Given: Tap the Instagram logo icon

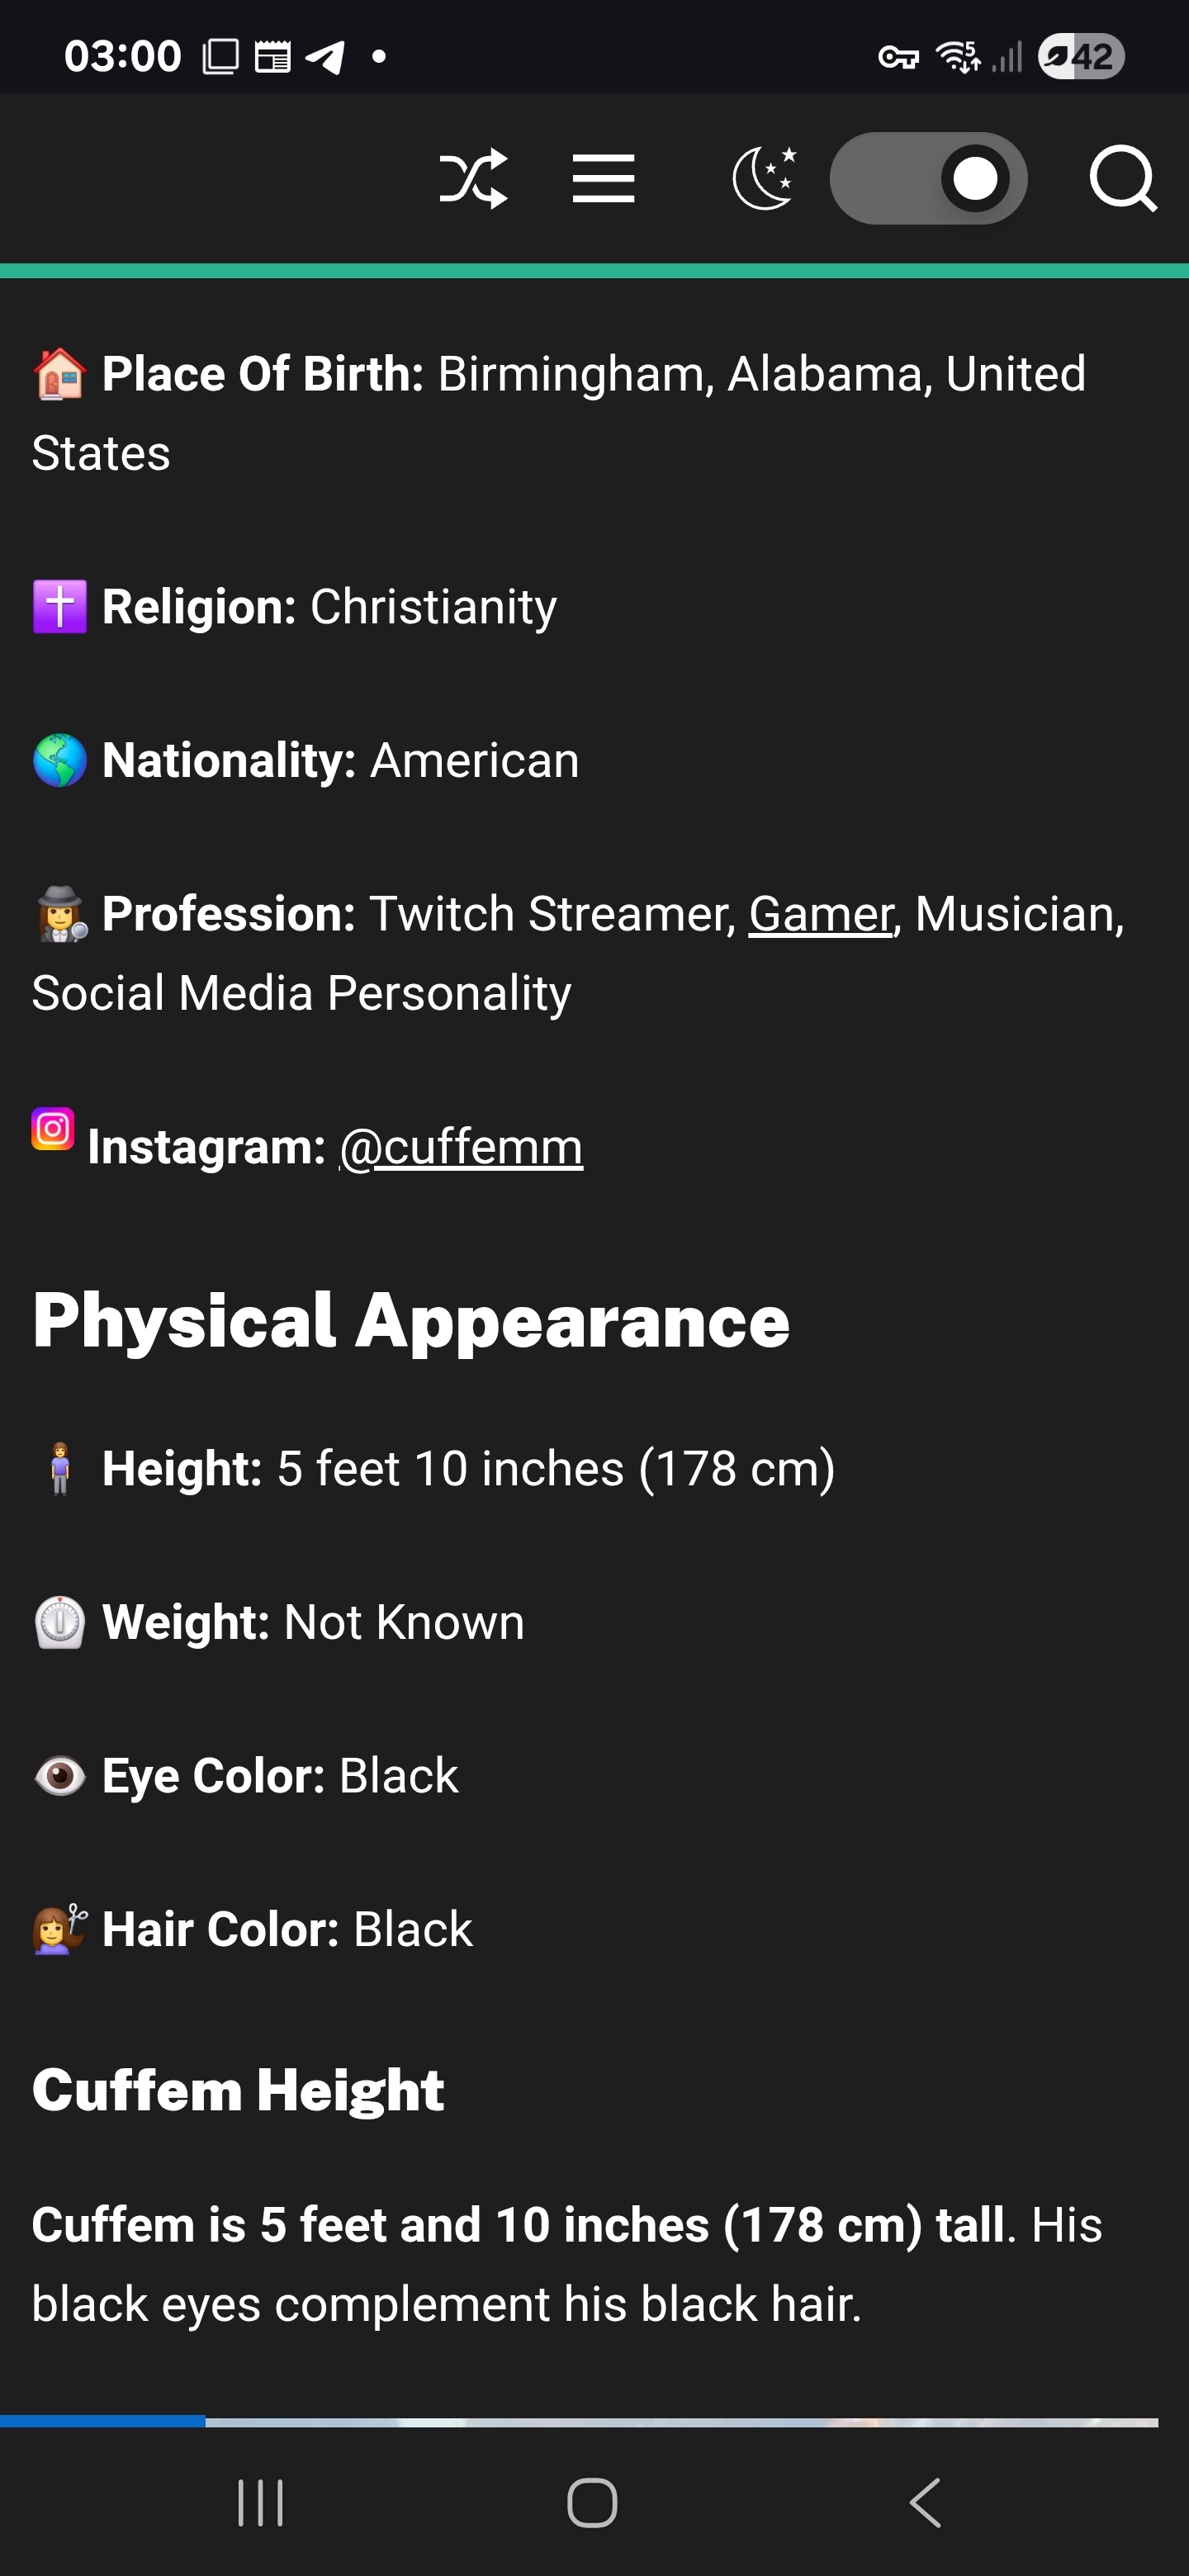Looking at the screenshot, I should pyautogui.click(x=53, y=1129).
